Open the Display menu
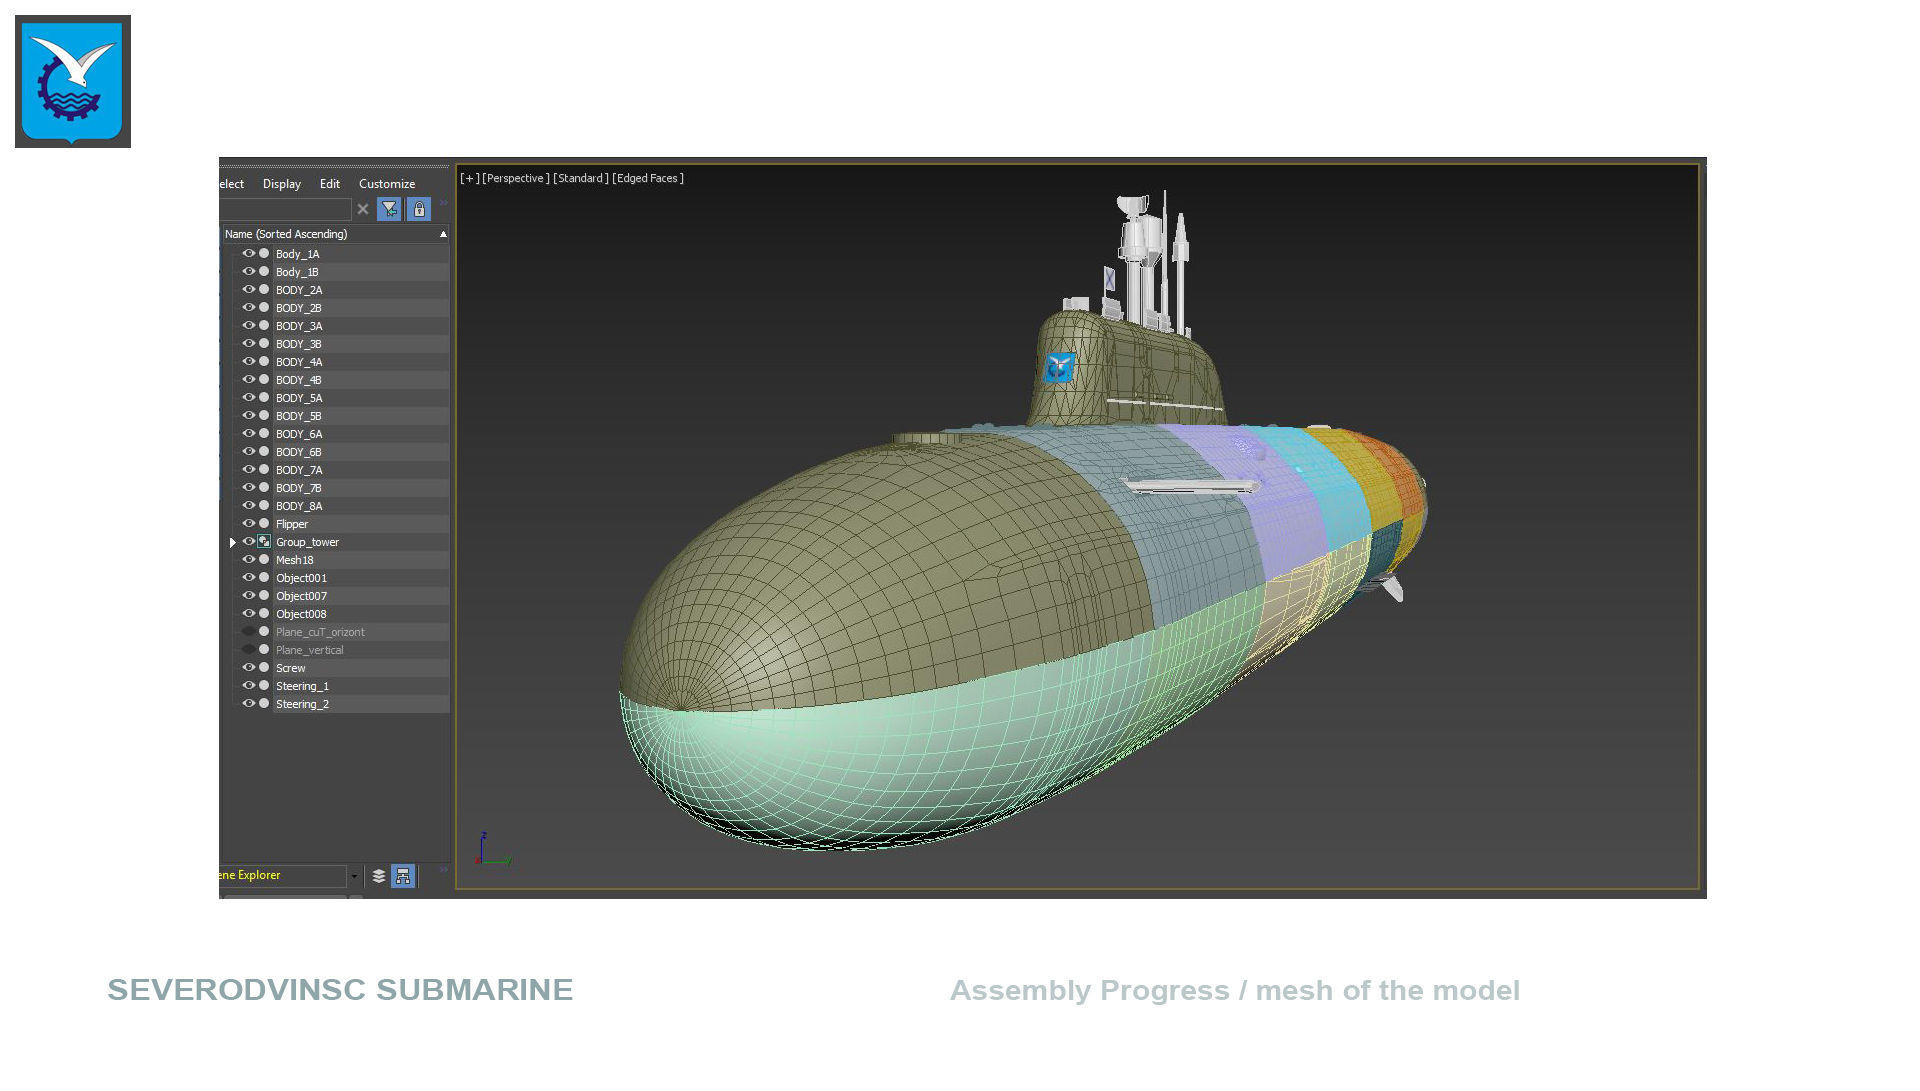Viewport: 1920px width, 1091px height. point(281,184)
